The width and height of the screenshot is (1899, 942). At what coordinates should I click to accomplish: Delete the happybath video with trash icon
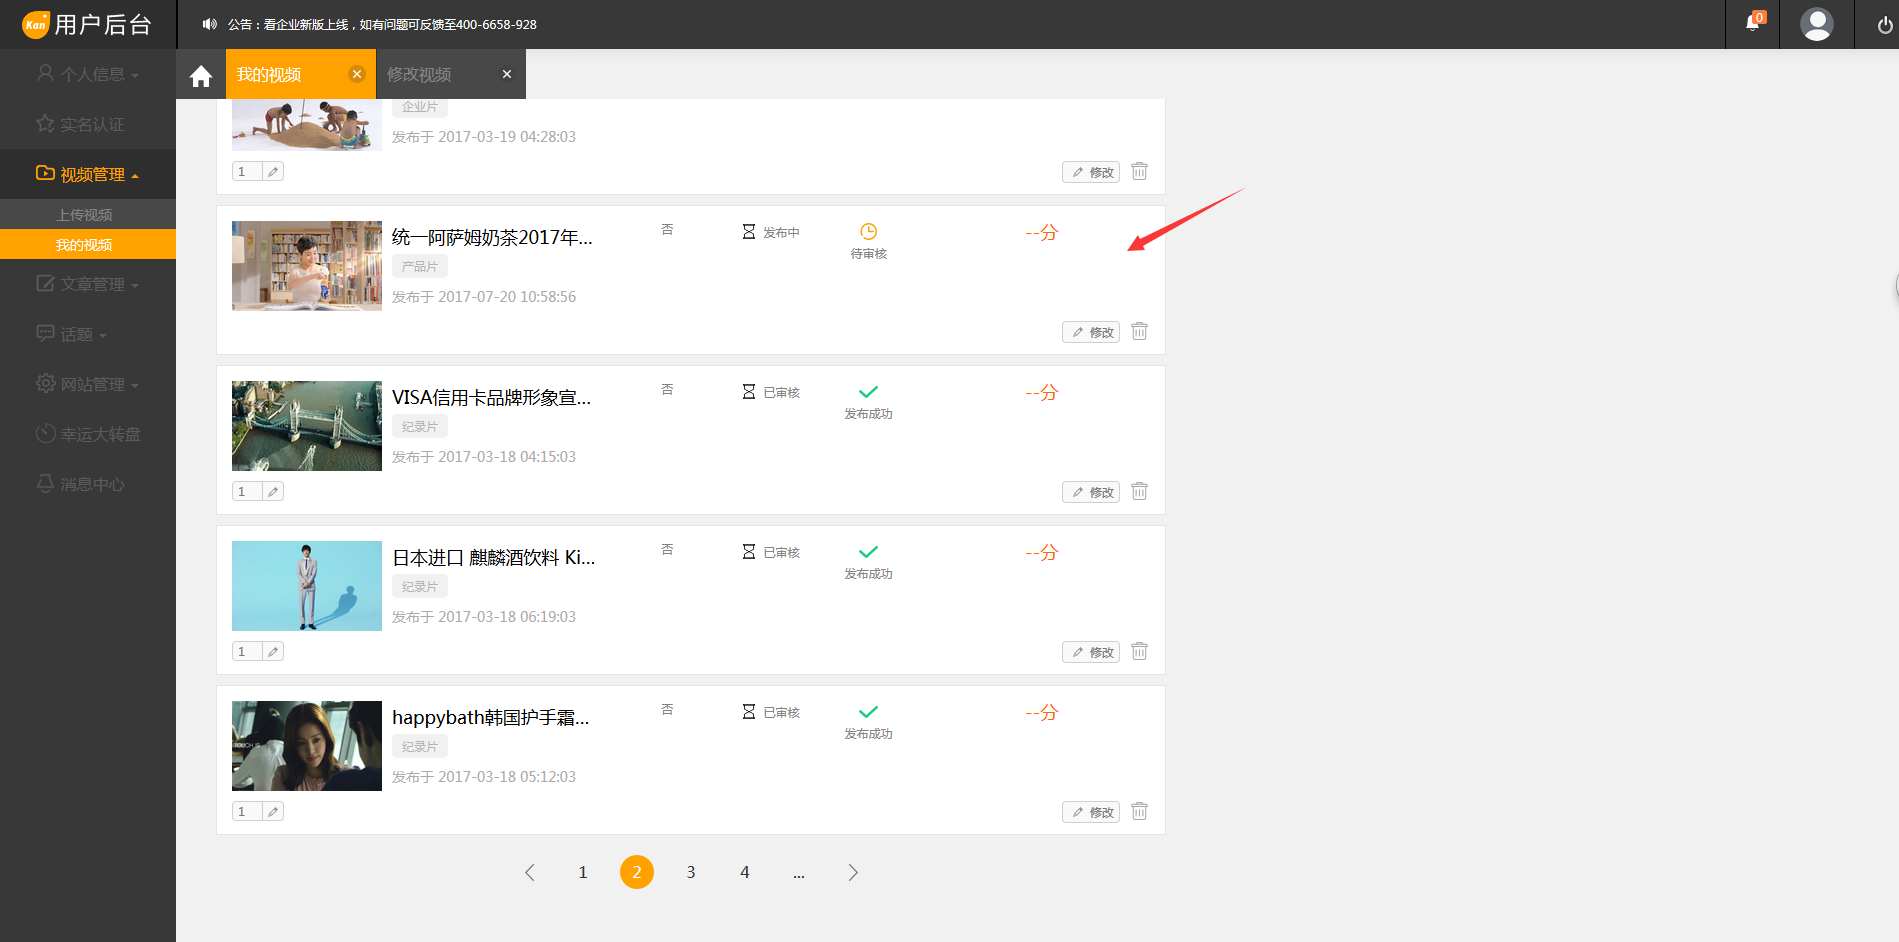coord(1139,811)
